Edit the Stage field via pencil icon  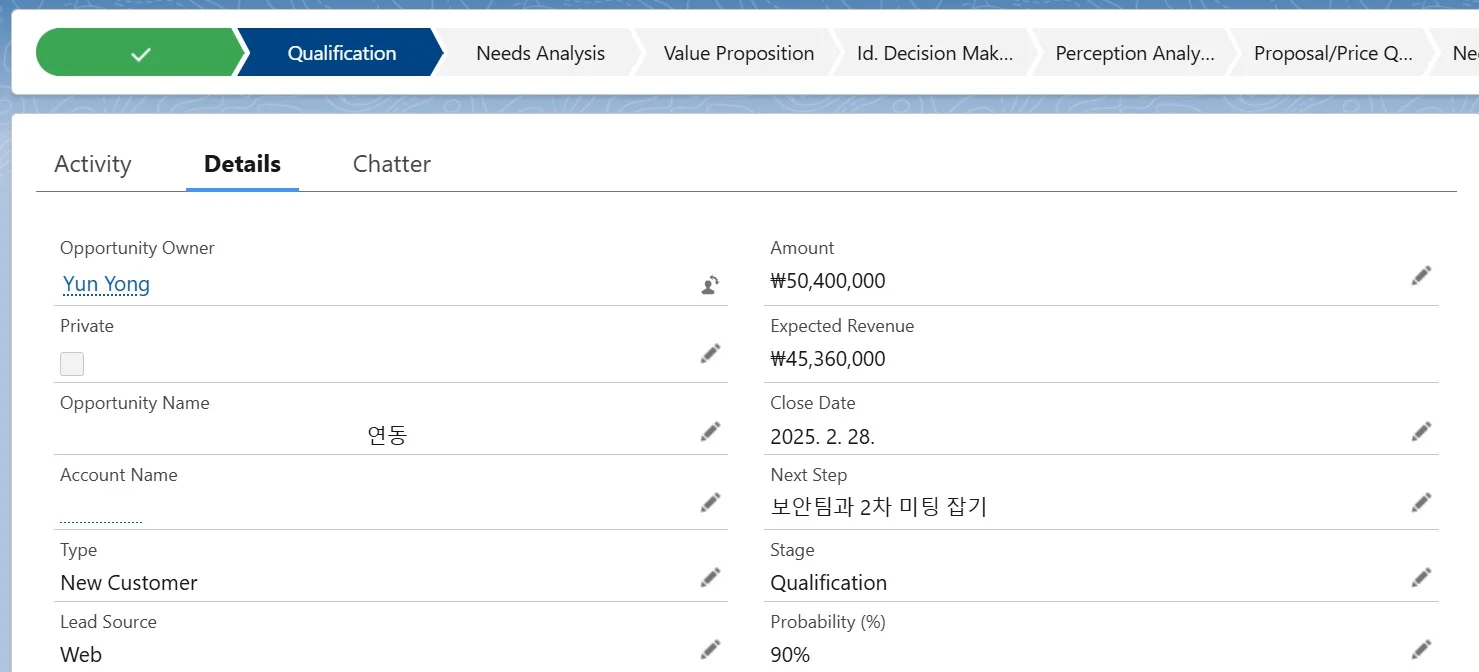click(1421, 577)
